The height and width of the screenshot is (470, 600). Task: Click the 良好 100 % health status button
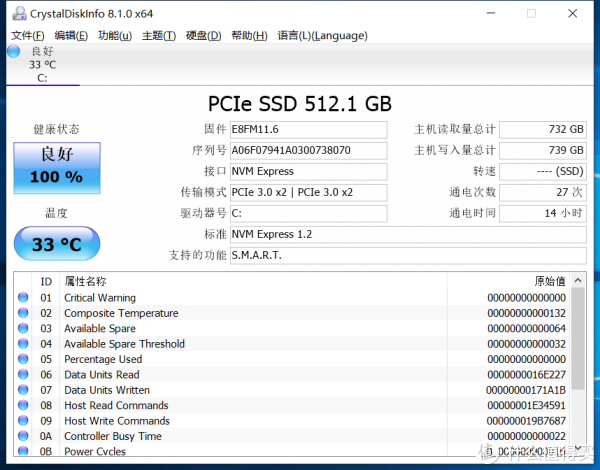pos(57,168)
